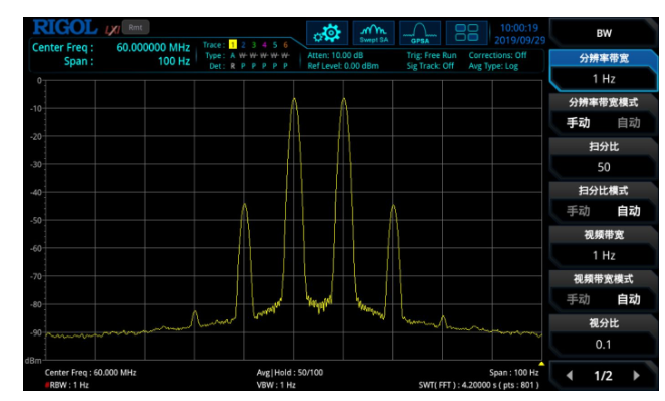Click the Ref Level: 0.00 dBm text
The height and width of the screenshot is (401, 665).
pyautogui.click(x=343, y=66)
